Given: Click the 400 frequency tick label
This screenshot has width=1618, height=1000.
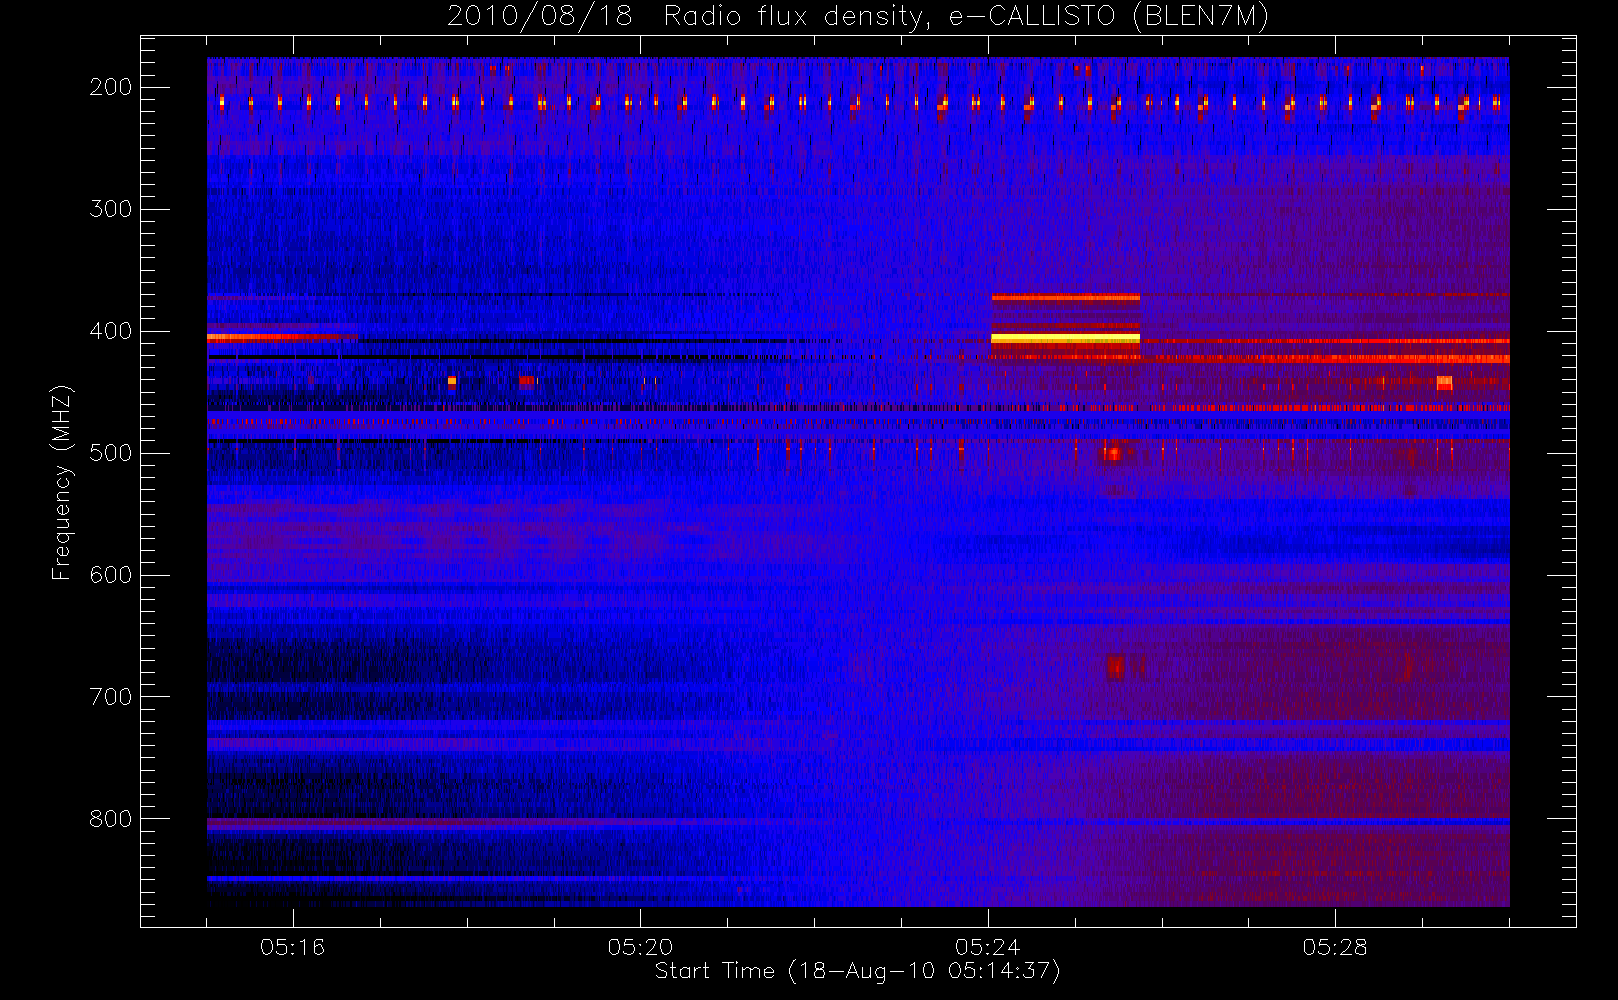Looking at the screenshot, I should [110, 331].
